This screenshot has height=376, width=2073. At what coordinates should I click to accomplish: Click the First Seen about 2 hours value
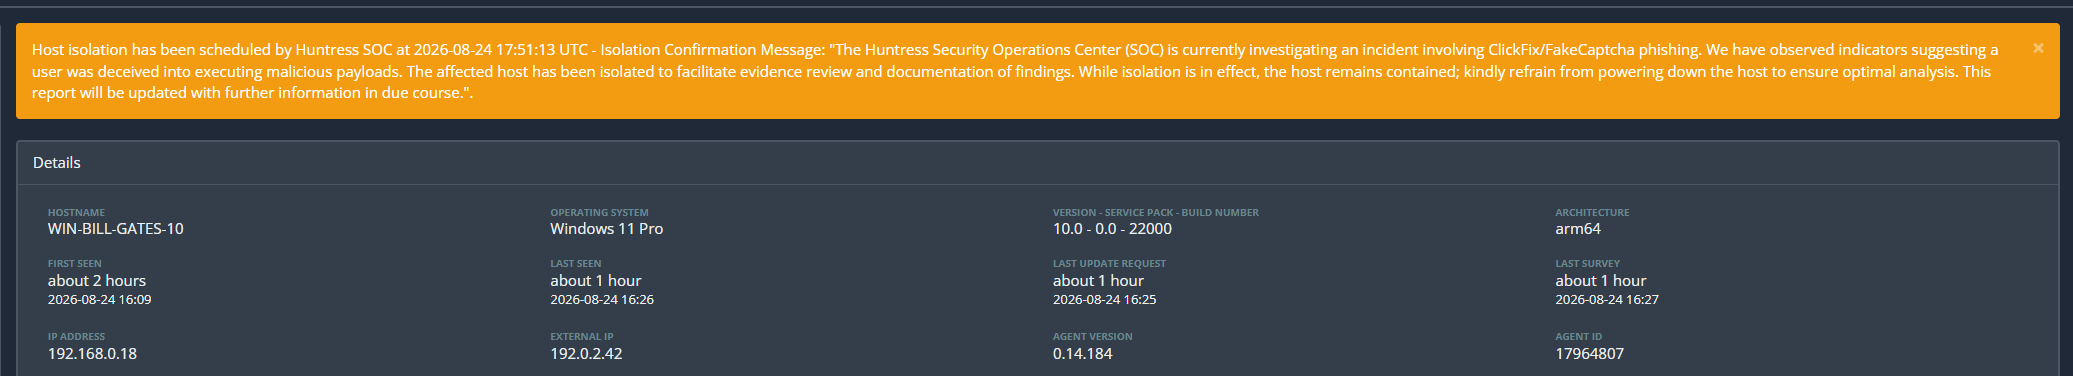[97, 281]
